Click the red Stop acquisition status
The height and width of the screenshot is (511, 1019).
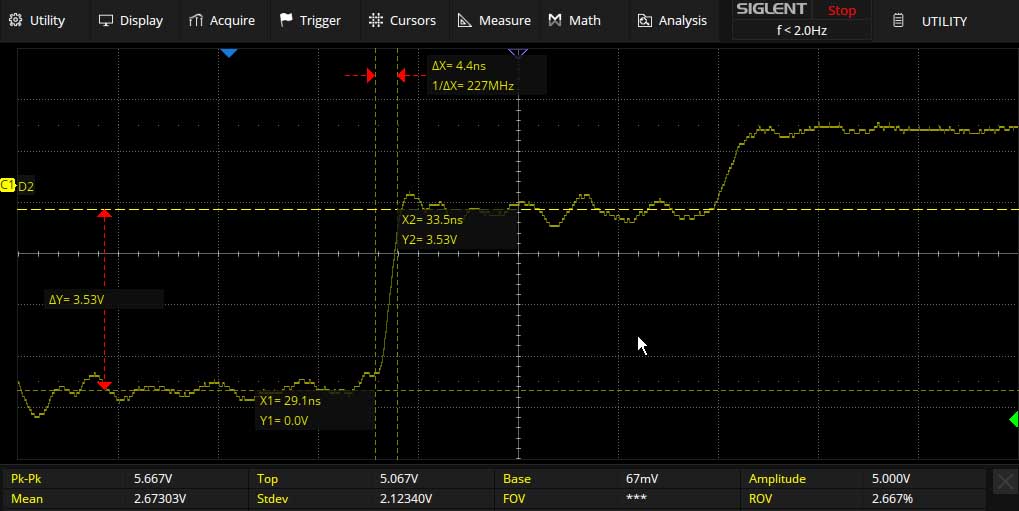842,11
